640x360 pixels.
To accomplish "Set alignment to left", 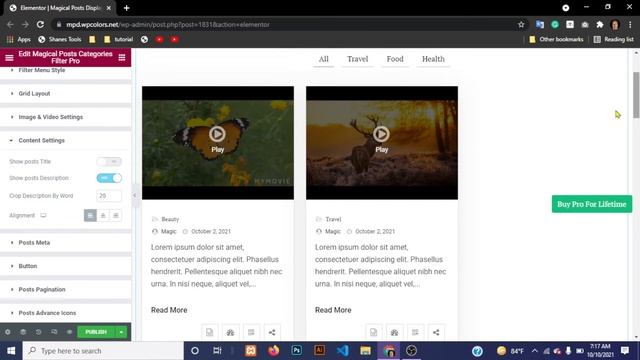I will (x=90, y=215).
